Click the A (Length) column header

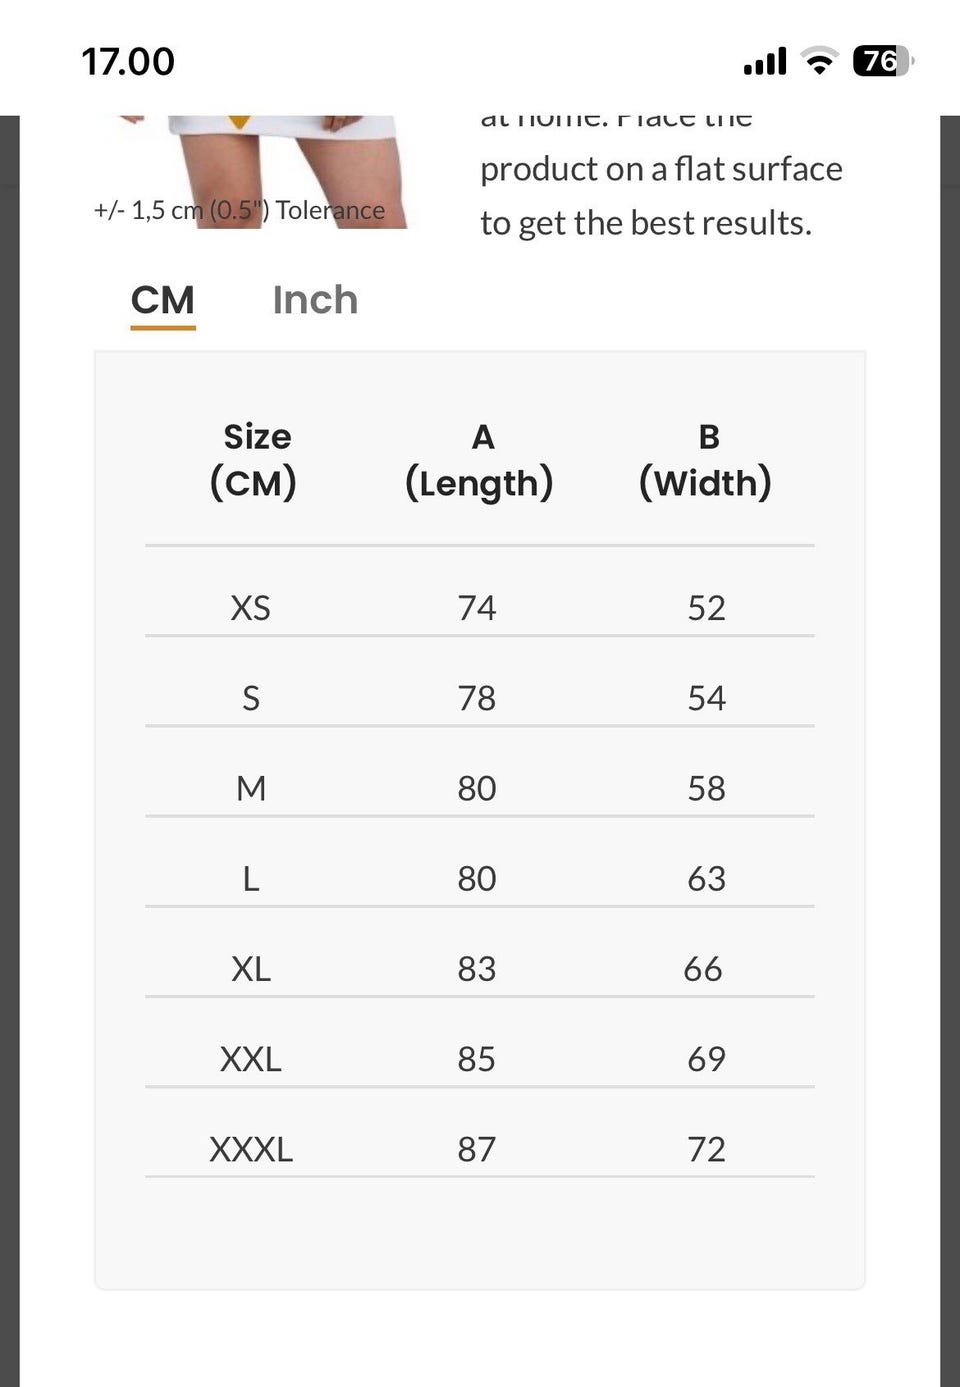[479, 460]
